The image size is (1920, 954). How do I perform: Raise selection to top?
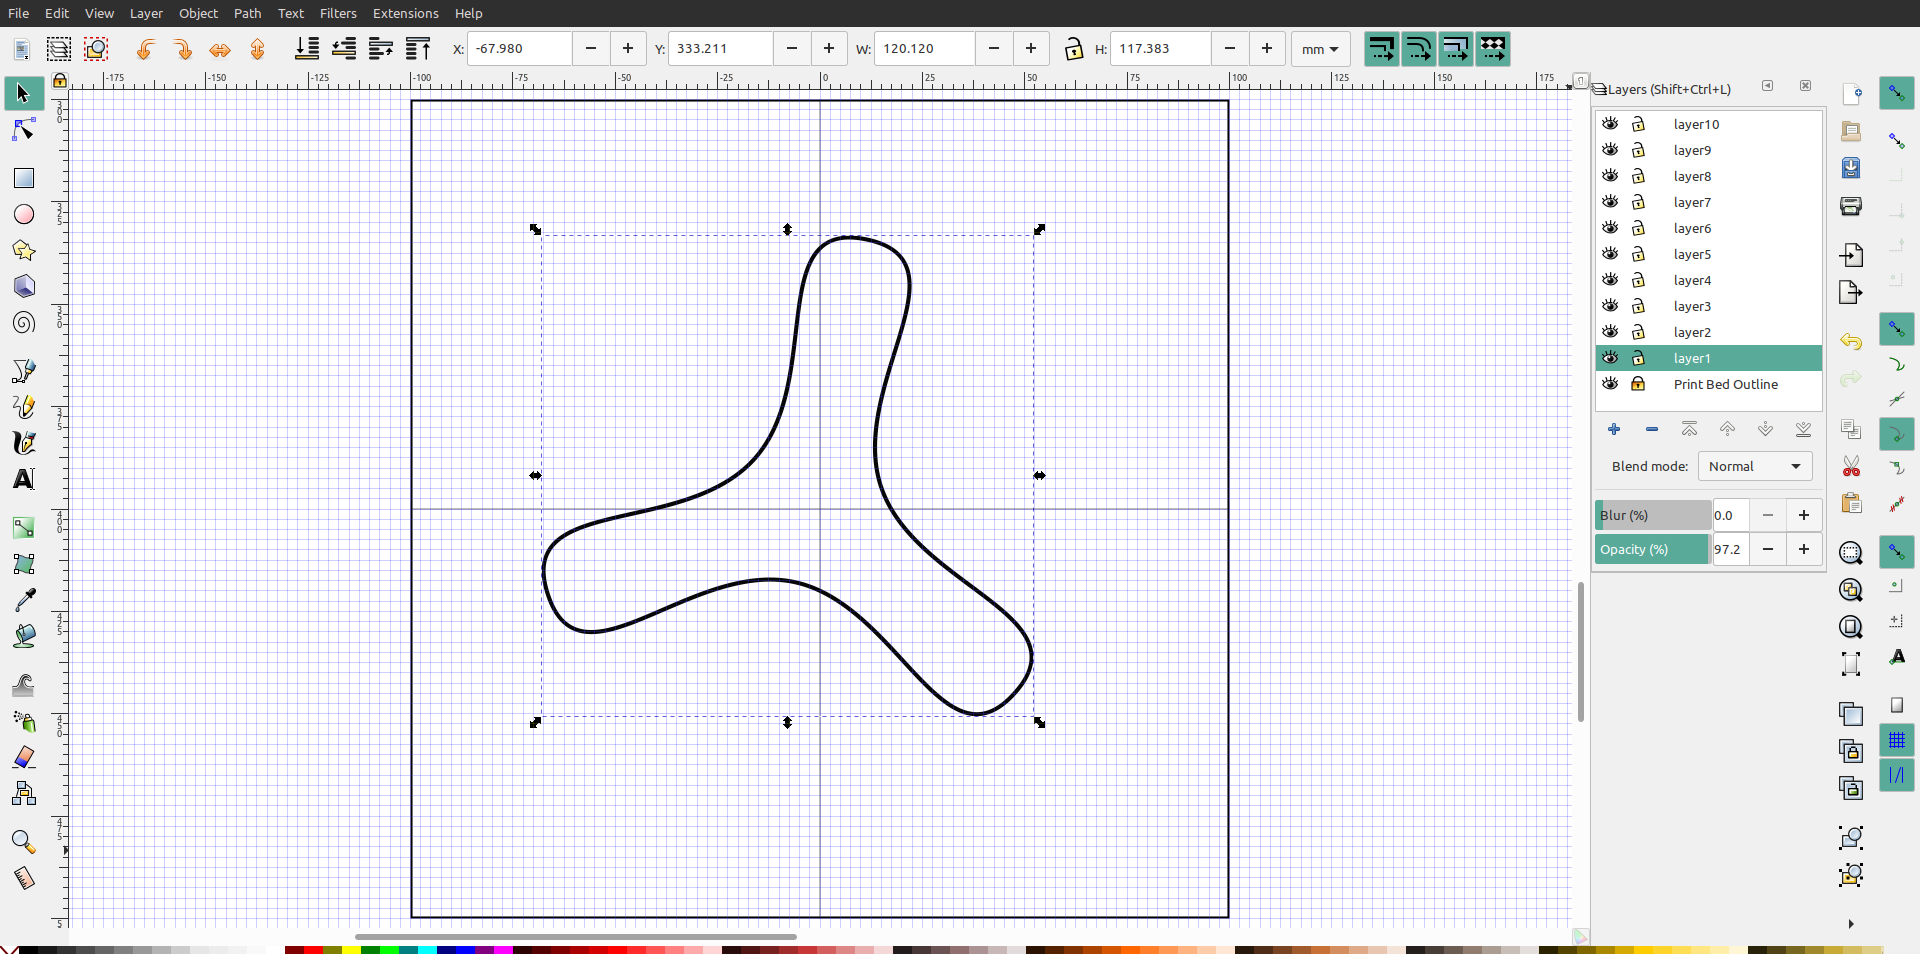coord(418,49)
